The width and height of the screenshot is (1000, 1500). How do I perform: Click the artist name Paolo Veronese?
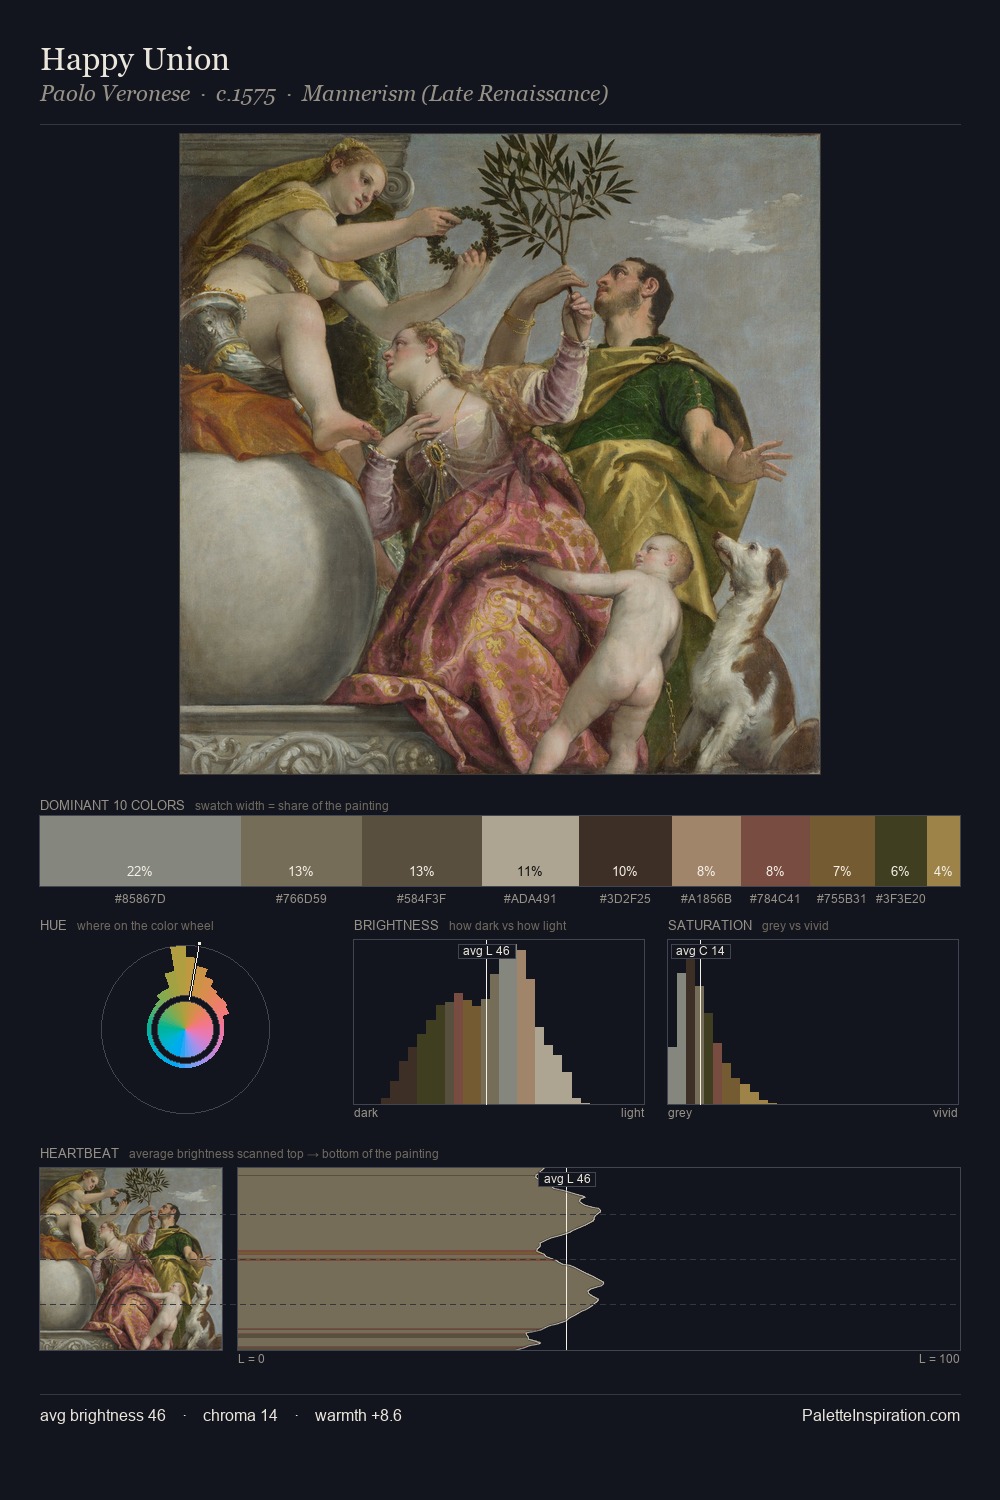pyautogui.click(x=115, y=93)
